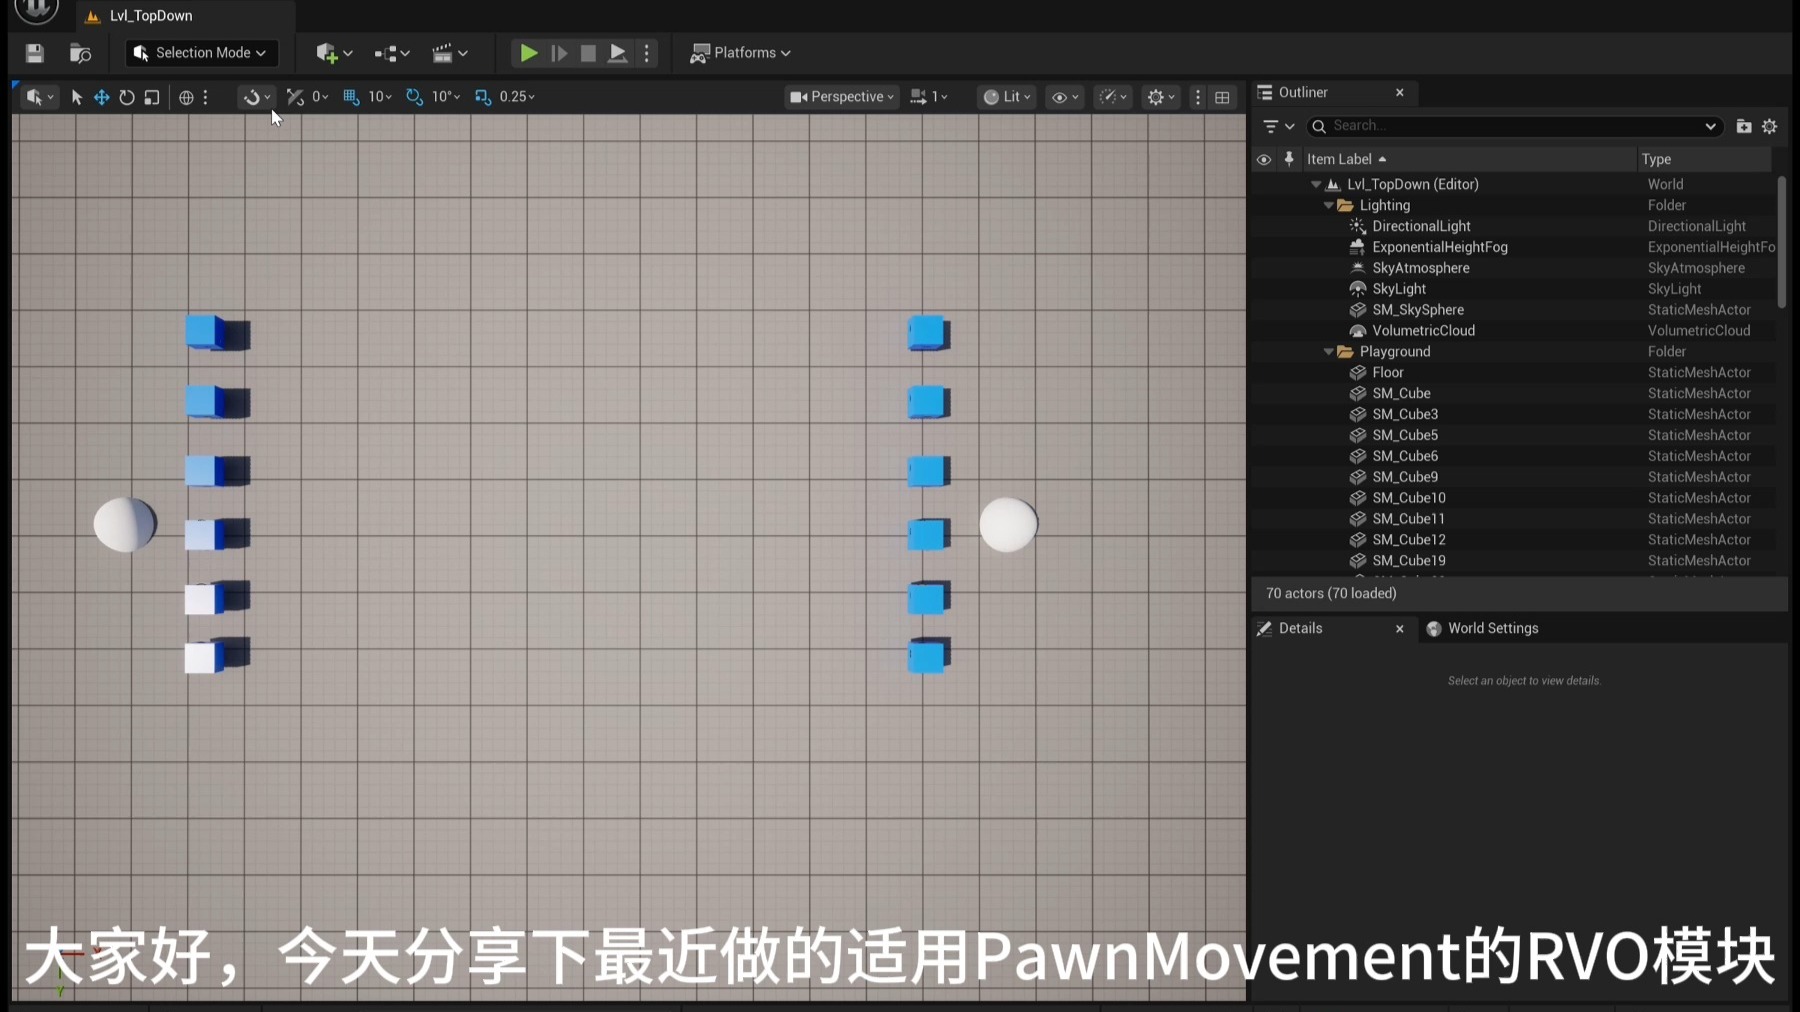The image size is (1800, 1012).
Task: Collapse the Lighting folder
Action: click(1329, 206)
